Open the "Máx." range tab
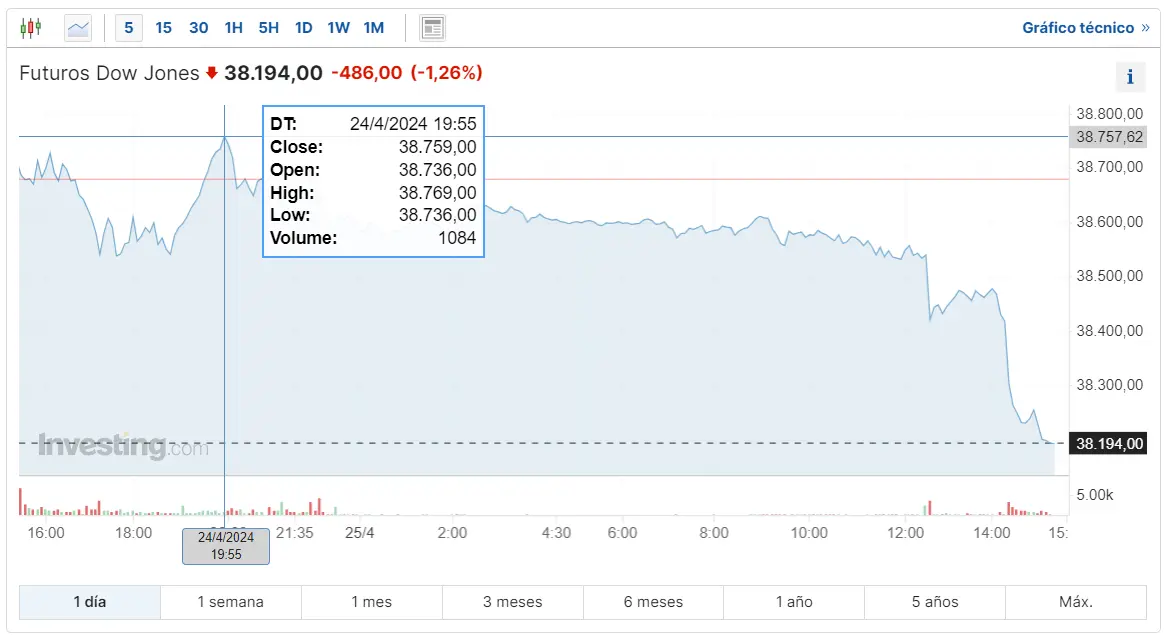 click(x=1074, y=602)
